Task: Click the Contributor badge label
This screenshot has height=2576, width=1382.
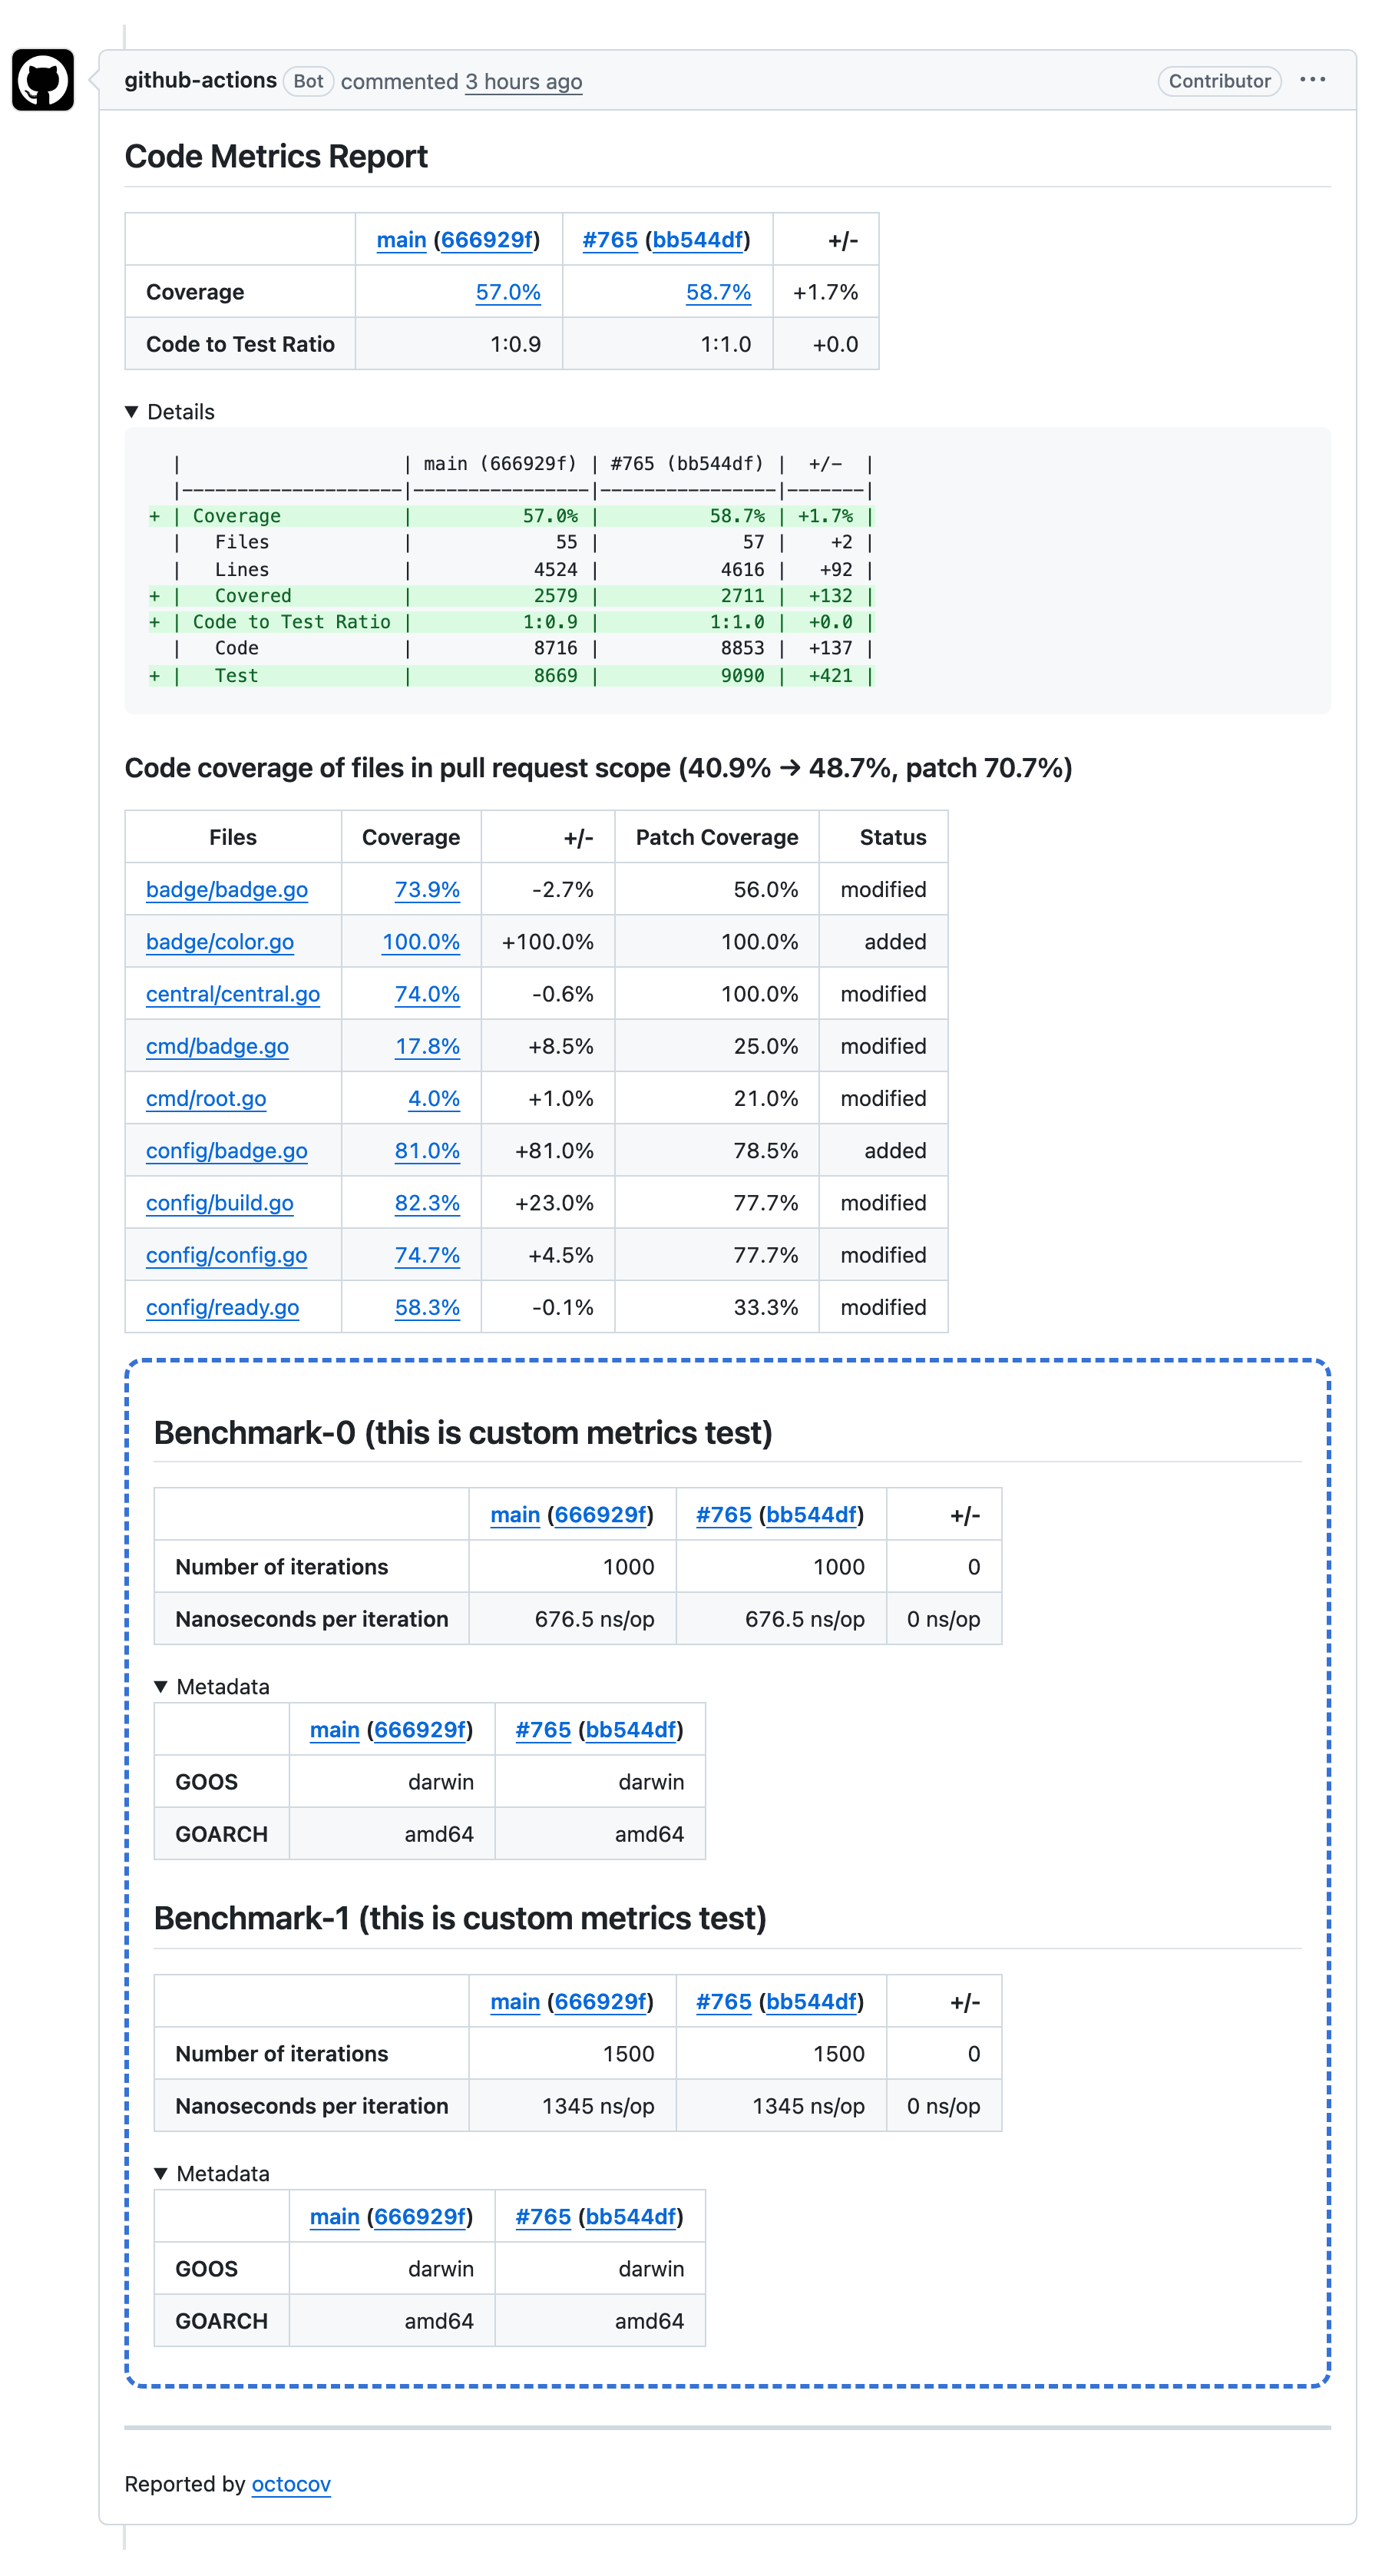Action: 1219,81
